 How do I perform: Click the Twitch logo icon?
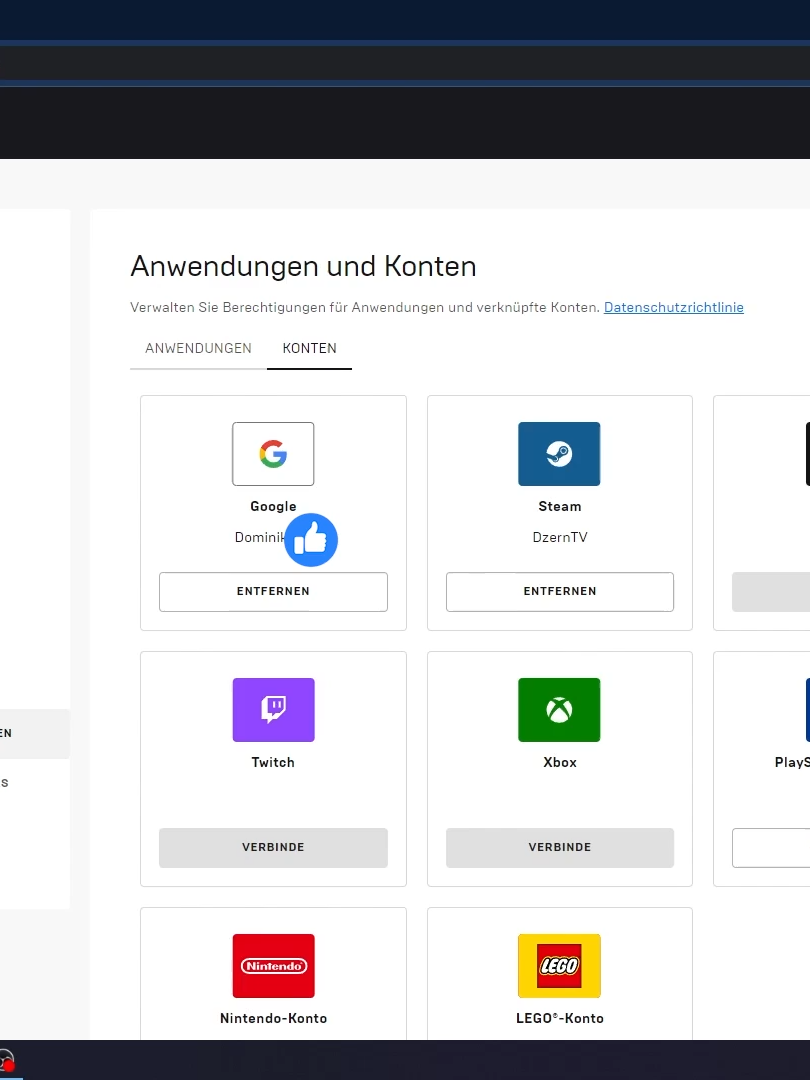click(x=273, y=709)
